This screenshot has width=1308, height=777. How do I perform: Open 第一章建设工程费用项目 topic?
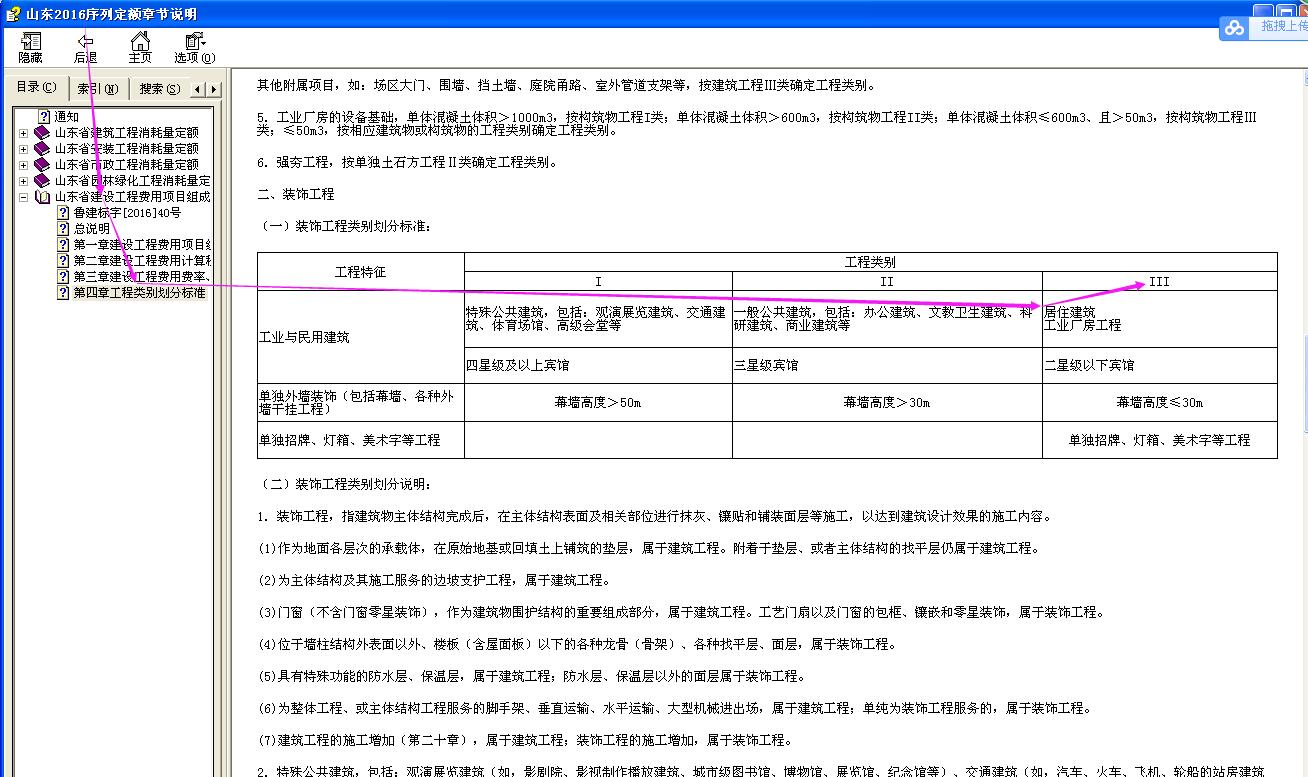pos(142,245)
